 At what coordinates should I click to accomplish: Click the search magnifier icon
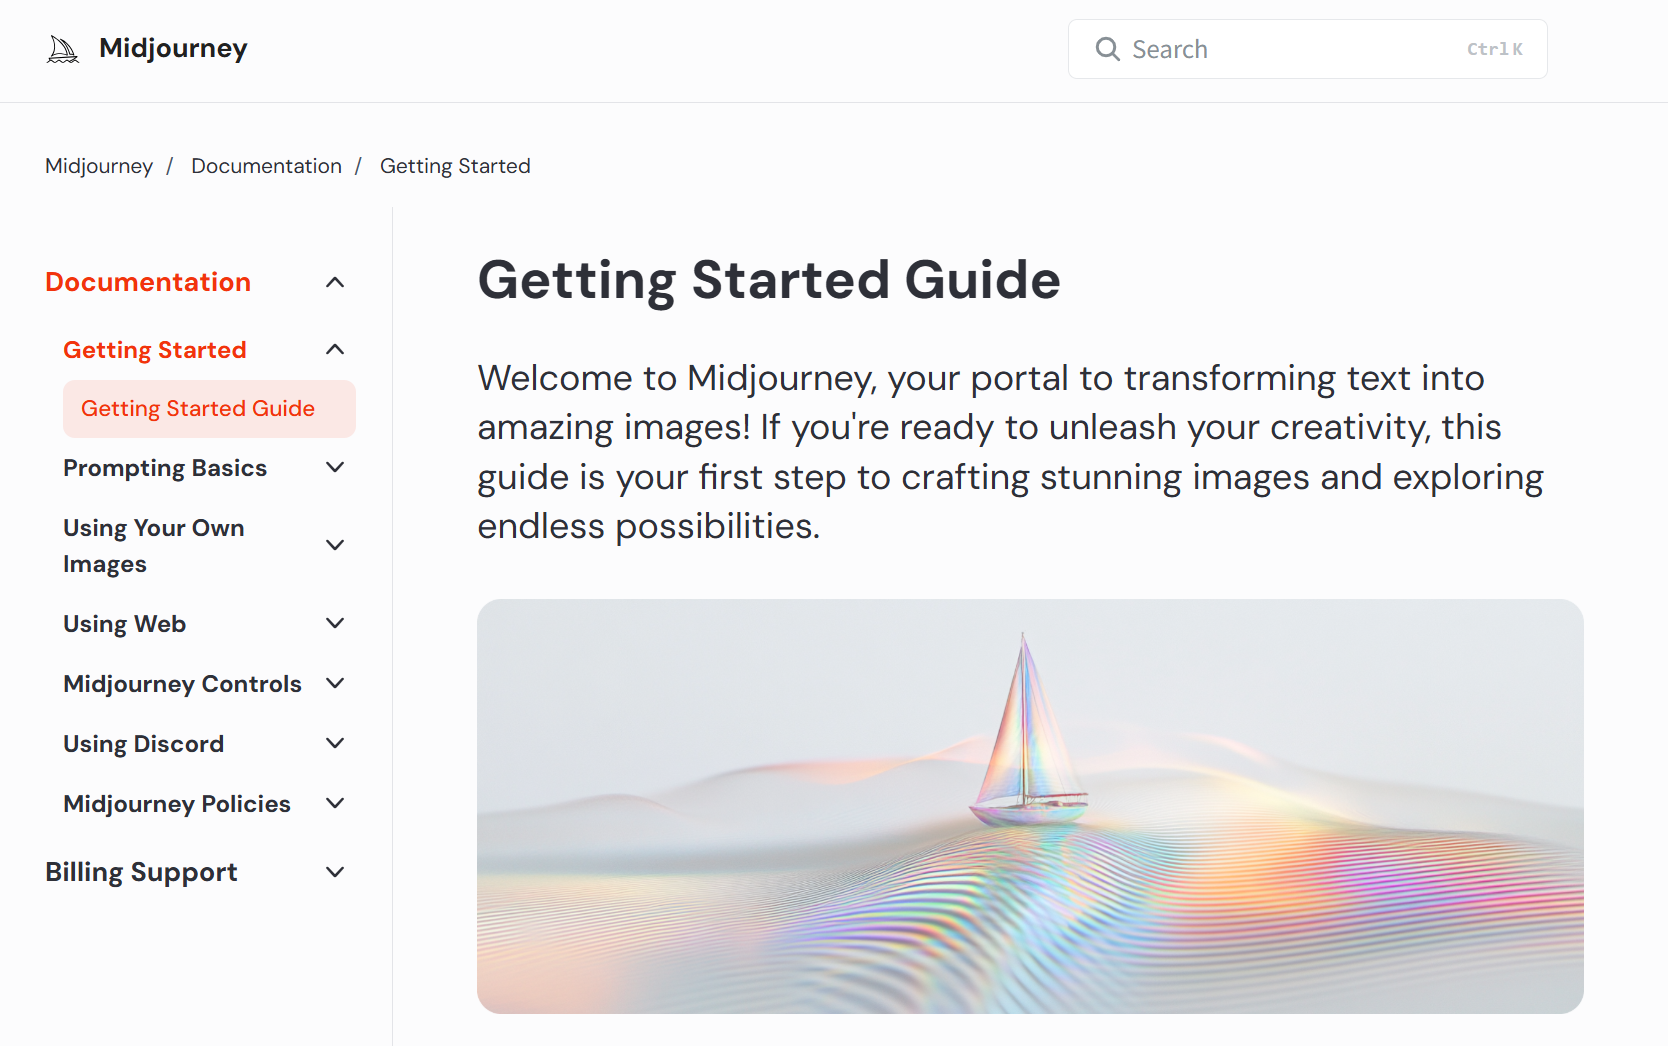click(x=1107, y=49)
